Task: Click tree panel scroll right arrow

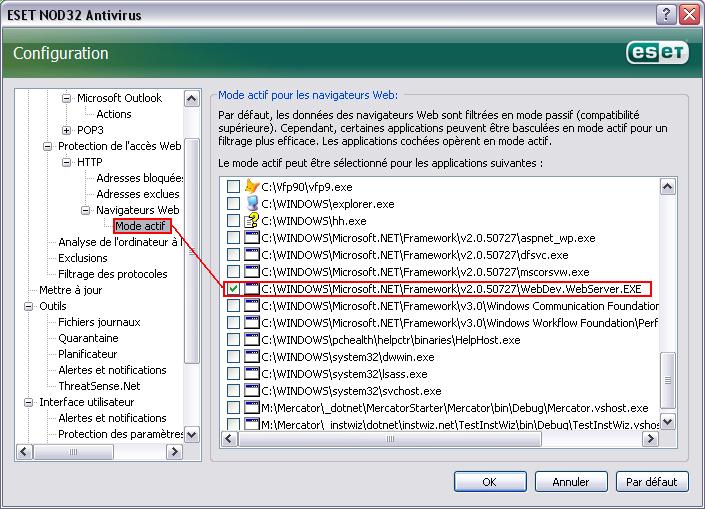Action: 174,451
